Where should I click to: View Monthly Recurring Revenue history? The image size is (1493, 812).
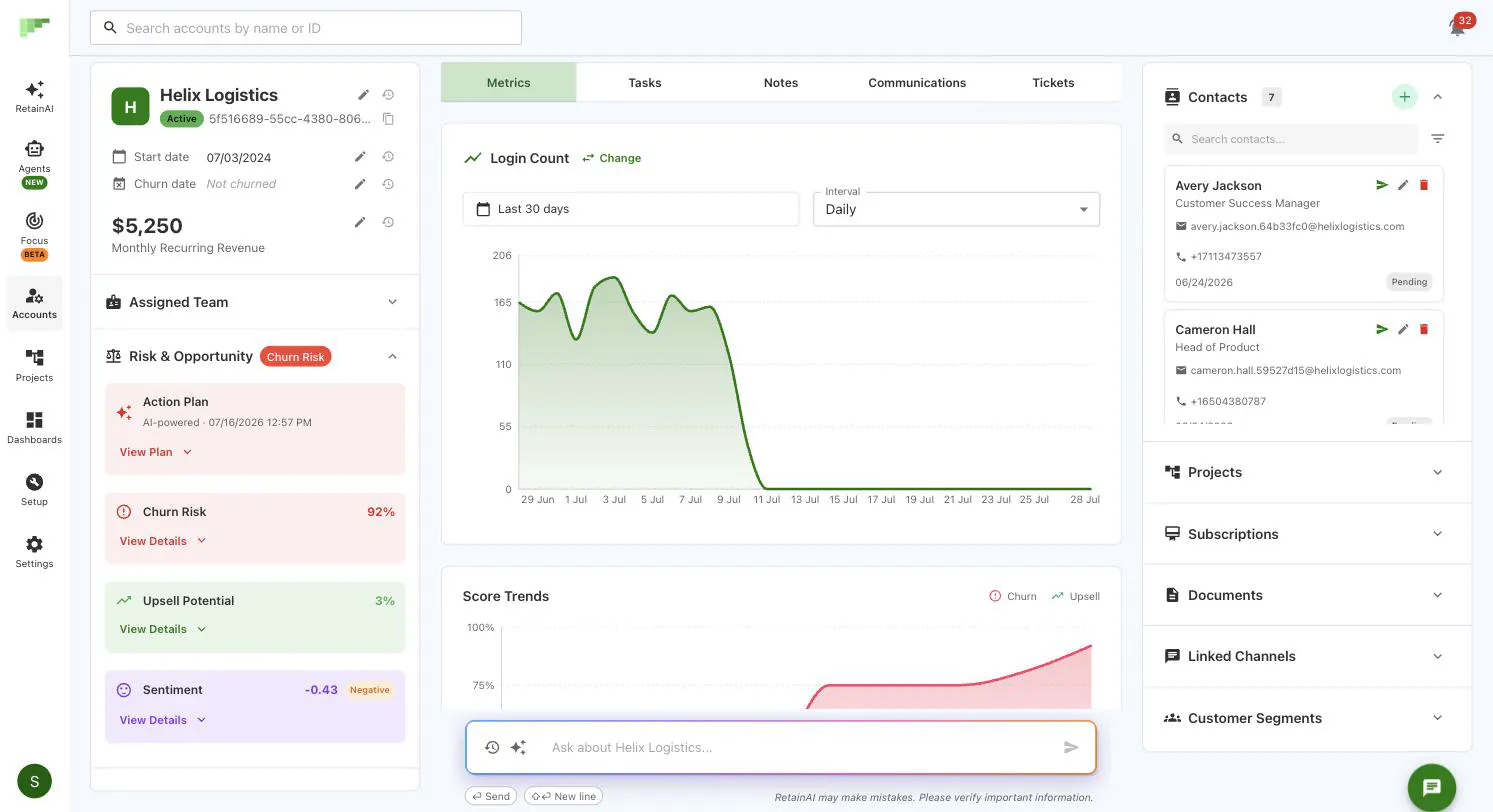[x=388, y=222]
